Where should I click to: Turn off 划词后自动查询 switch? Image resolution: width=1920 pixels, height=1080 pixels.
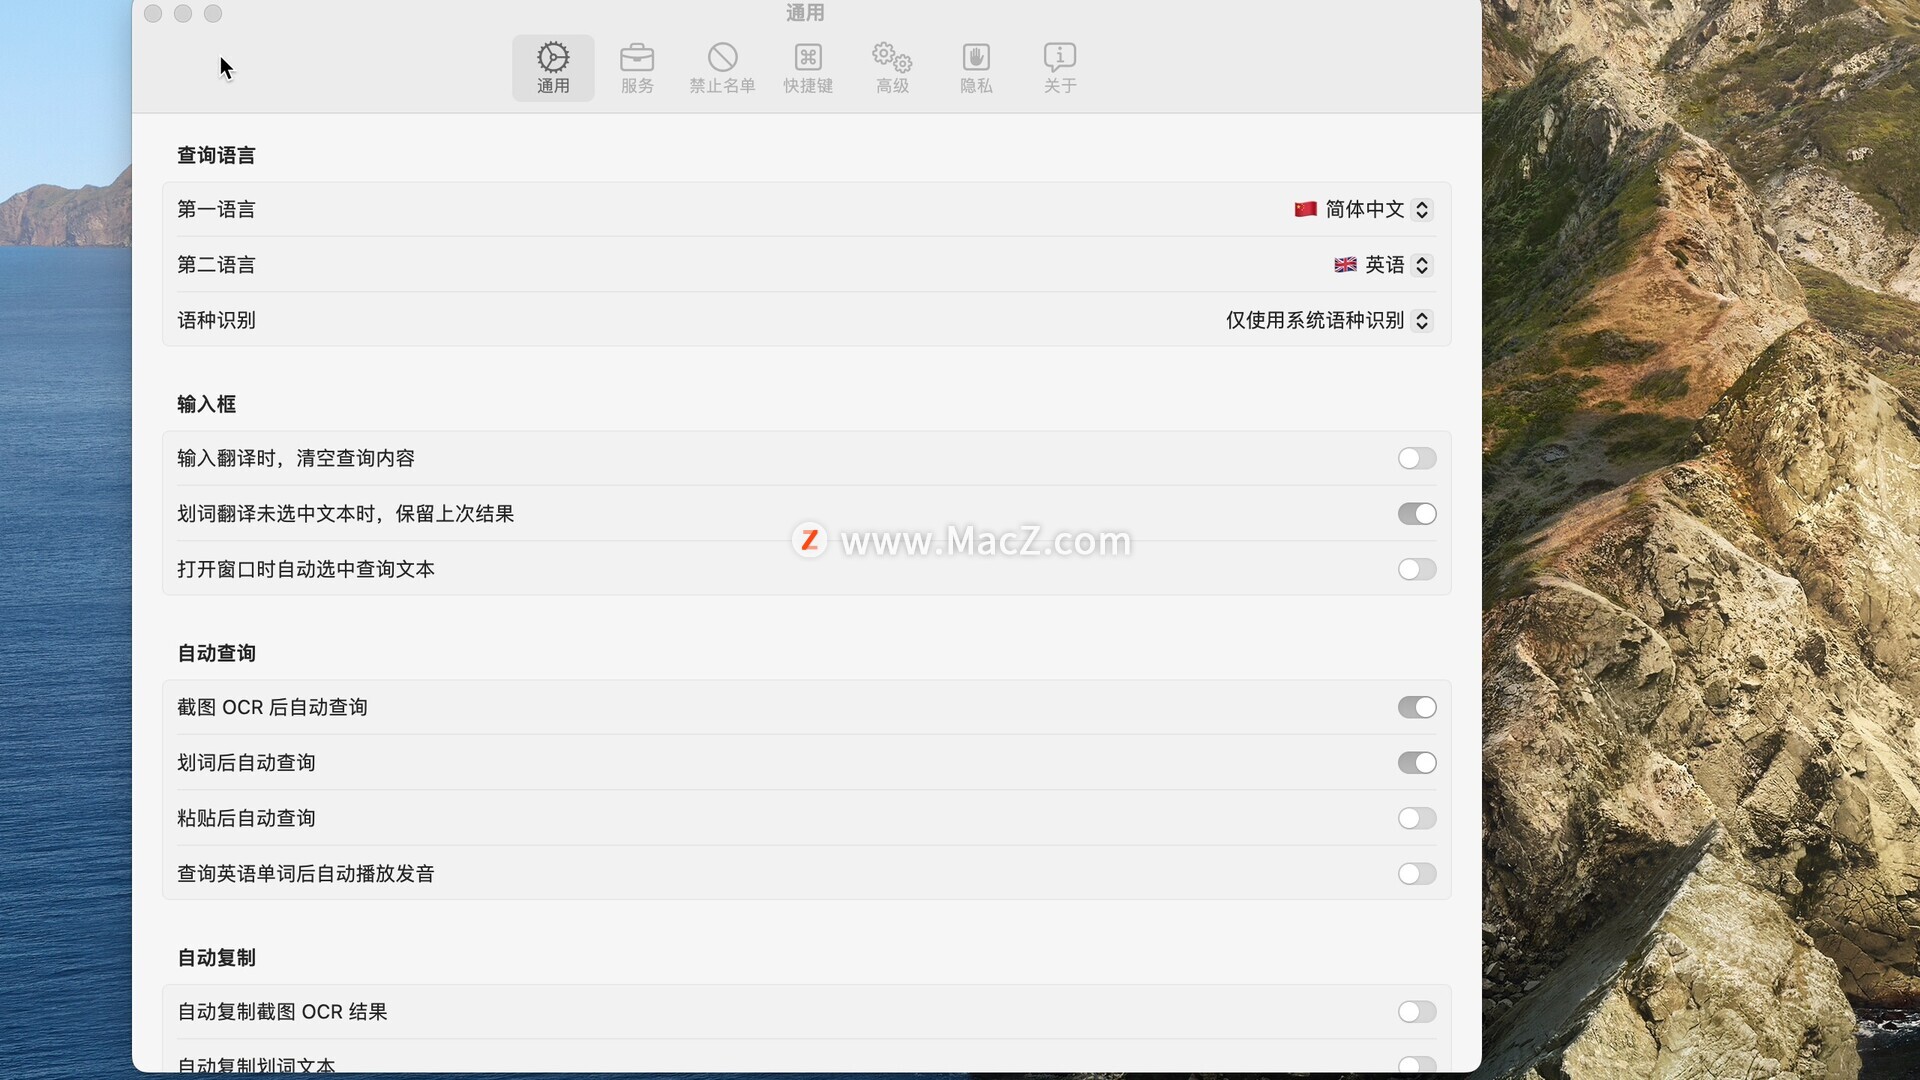1417,763
